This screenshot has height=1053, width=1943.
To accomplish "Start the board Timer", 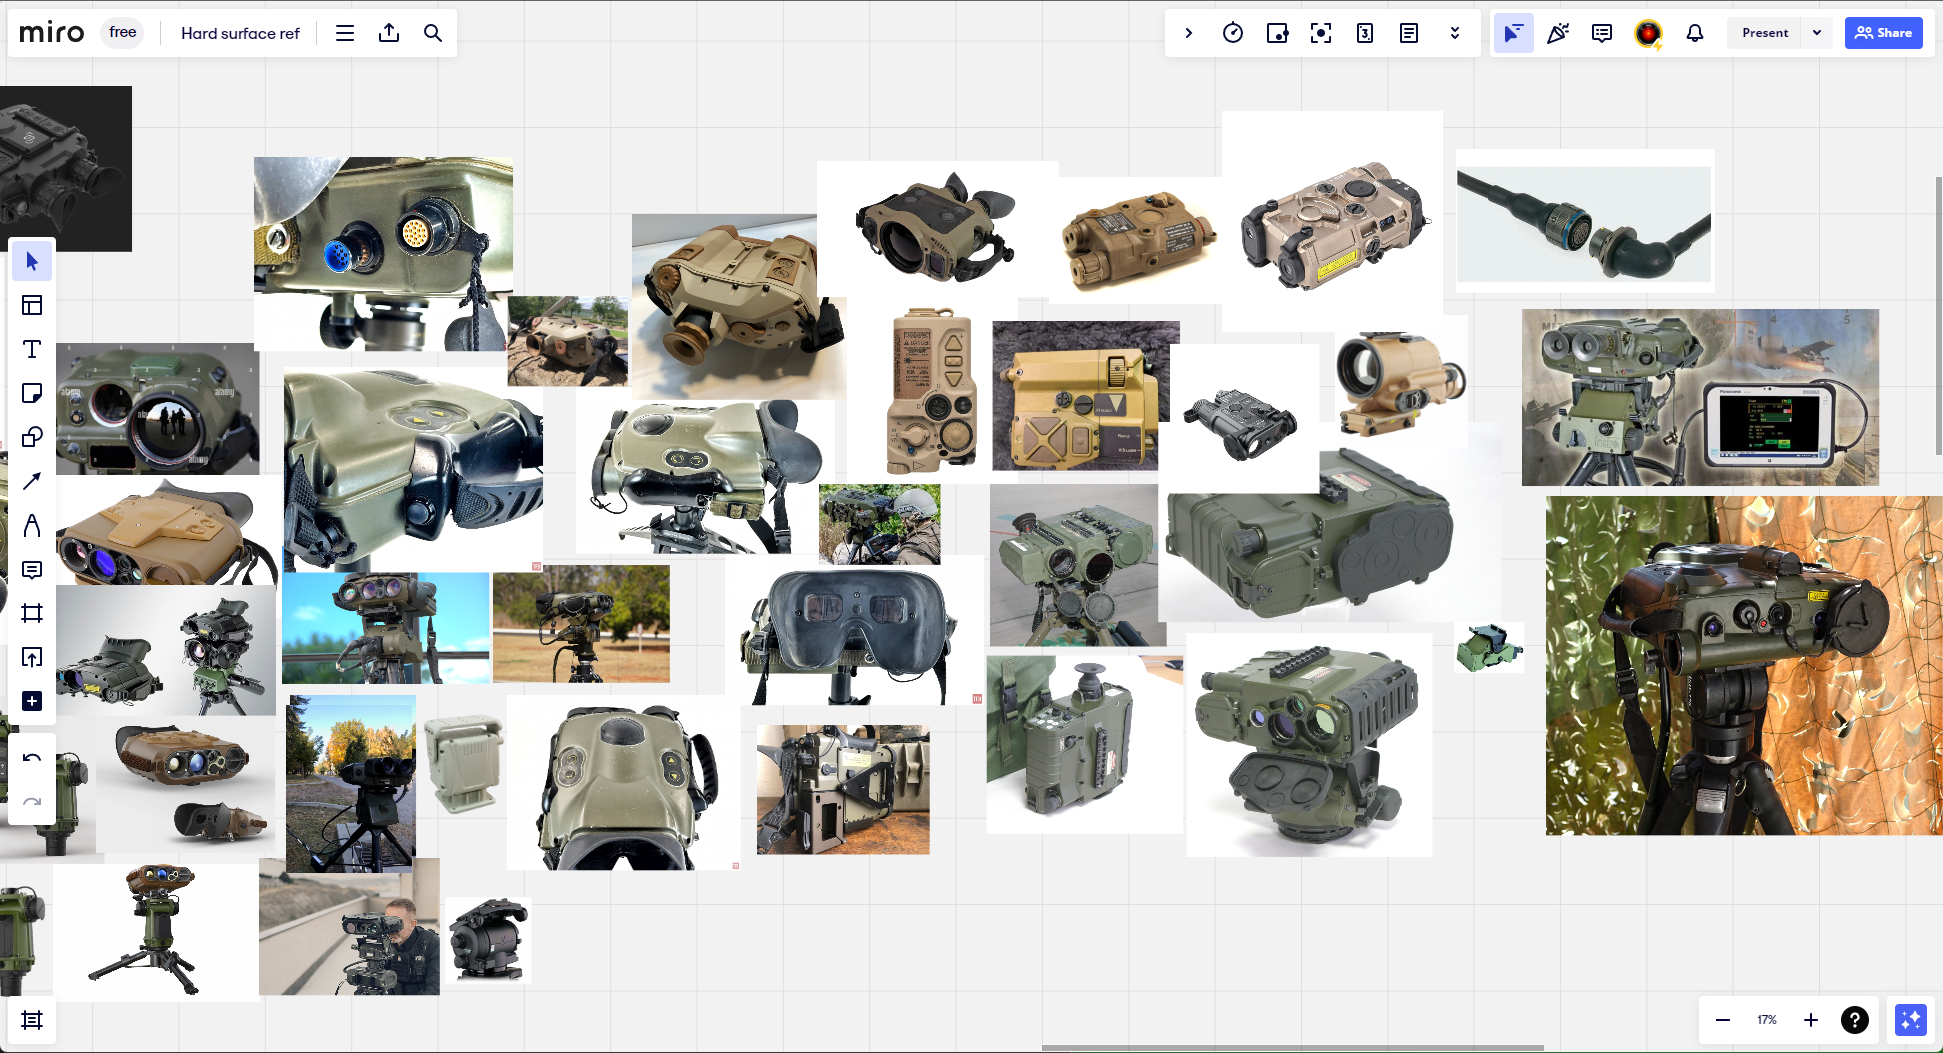I will 1232,33.
